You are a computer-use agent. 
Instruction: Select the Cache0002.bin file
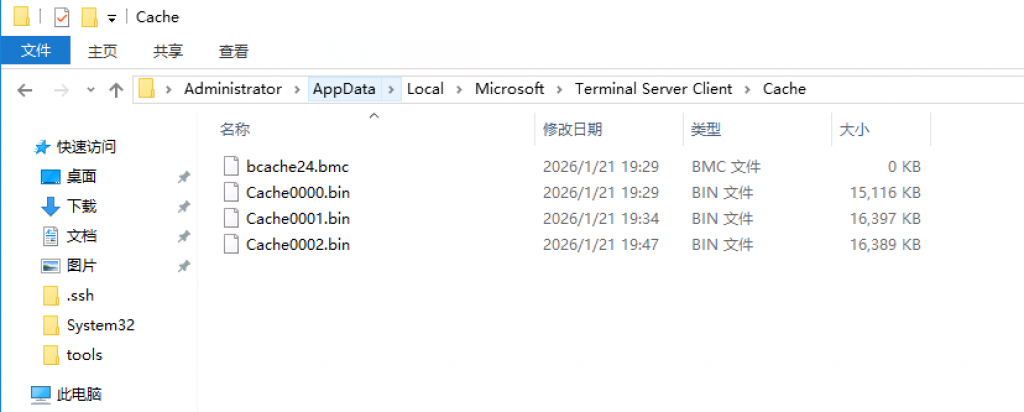pos(297,245)
